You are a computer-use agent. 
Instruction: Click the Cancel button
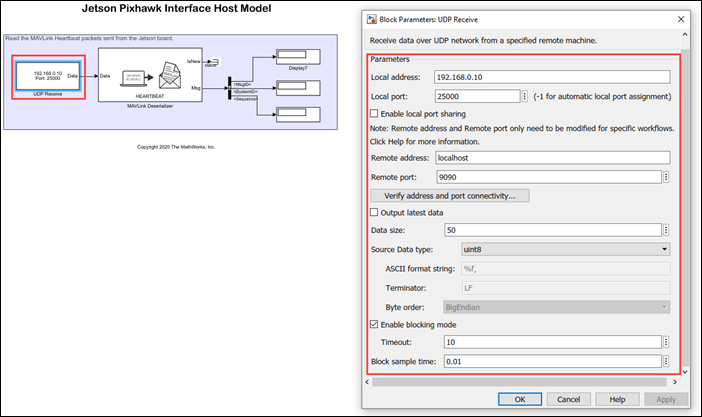point(567,399)
